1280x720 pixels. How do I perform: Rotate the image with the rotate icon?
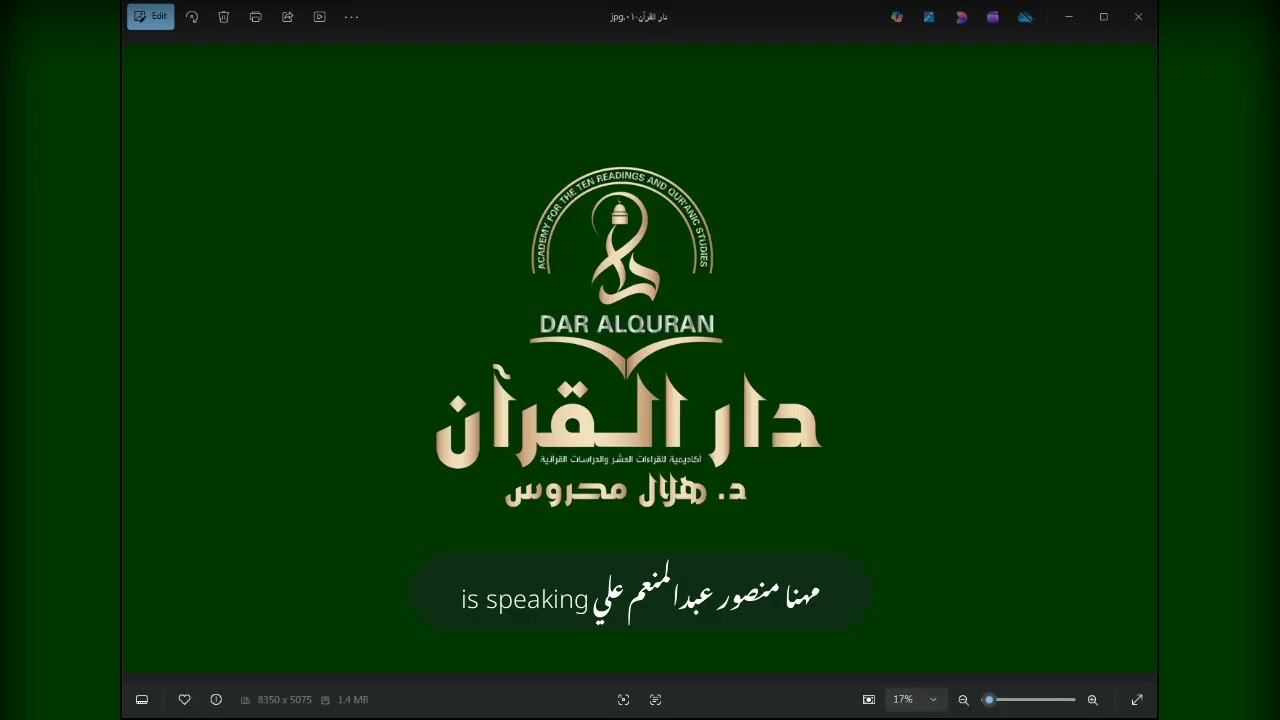(192, 17)
